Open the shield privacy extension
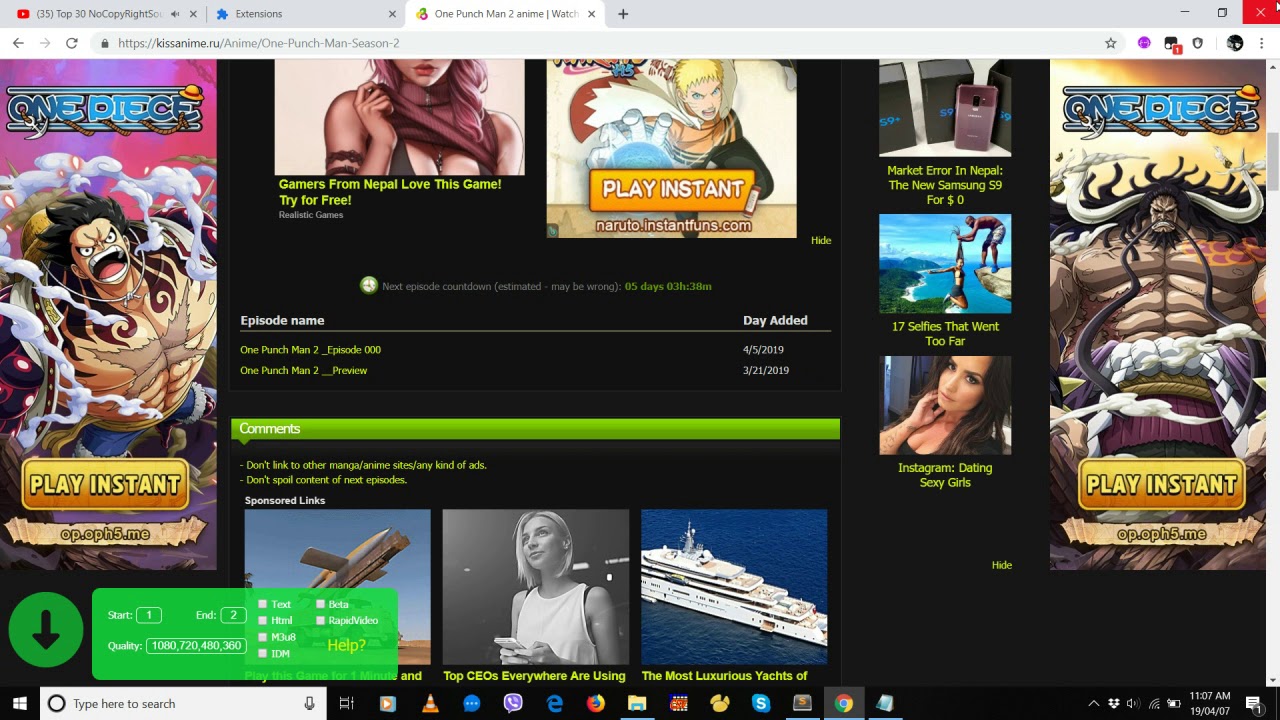The height and width of the screenshot is (720, 1280). 1198,43
